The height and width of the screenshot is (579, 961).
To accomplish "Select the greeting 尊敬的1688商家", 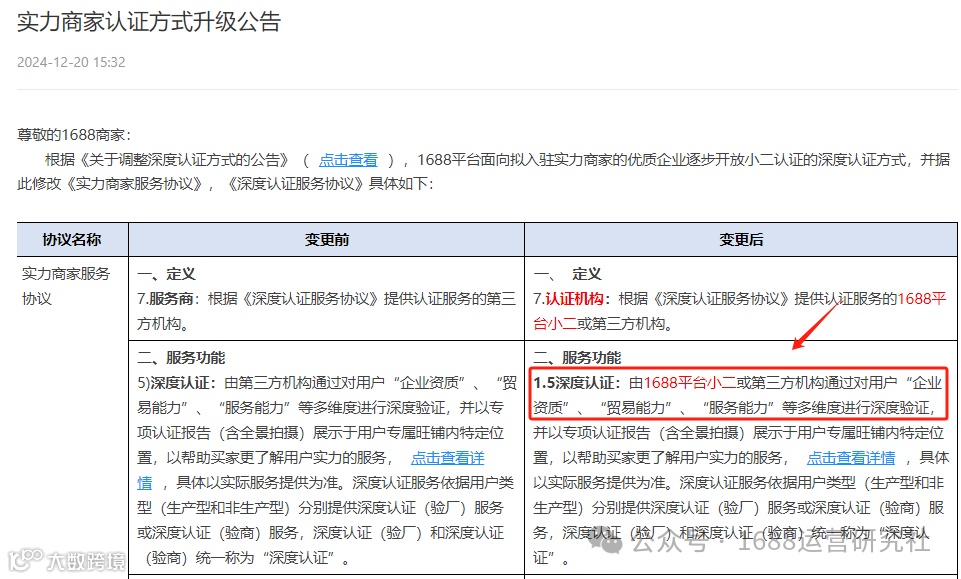I will (x=74, y=135).
